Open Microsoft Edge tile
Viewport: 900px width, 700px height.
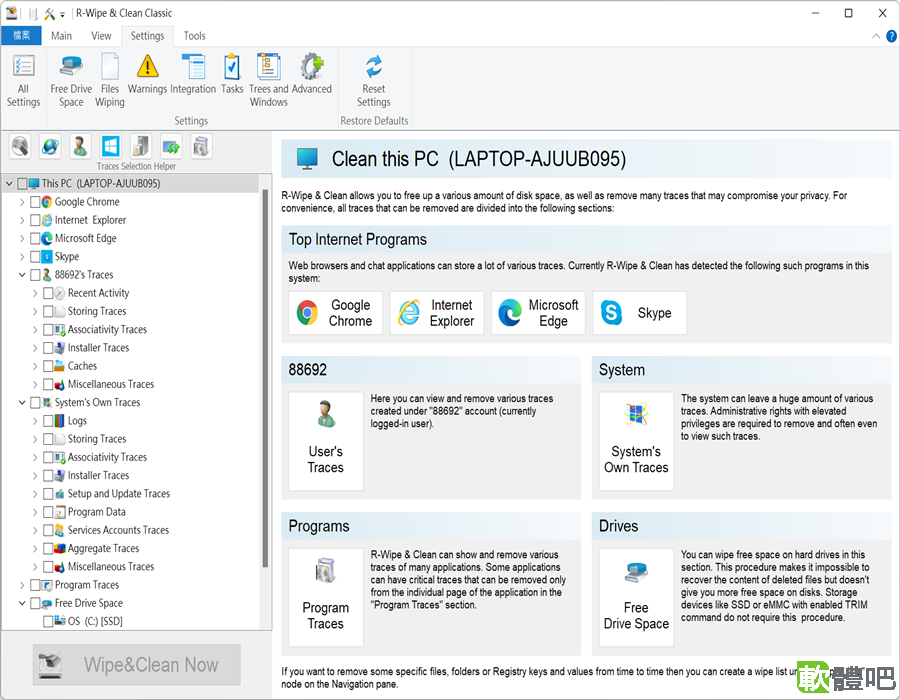coord(538,313)
